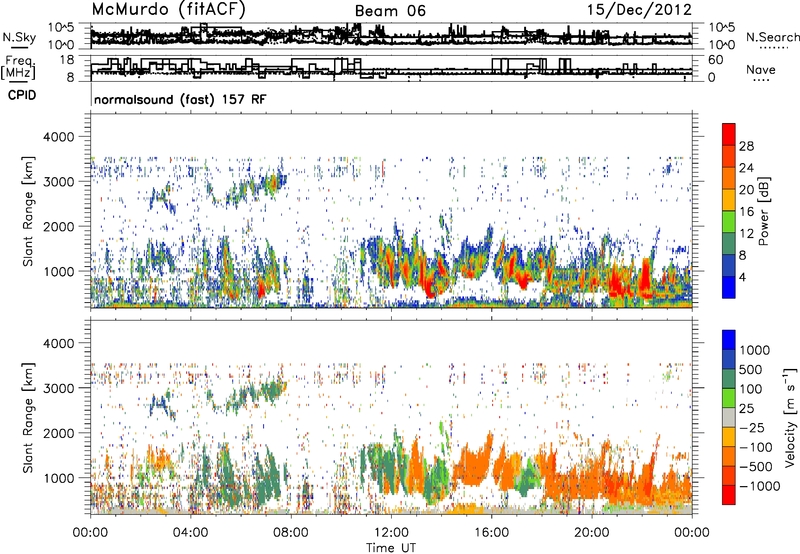Click the "20:00" time tick label
Screen dimensions: 800x554
(x=592, y=533)
